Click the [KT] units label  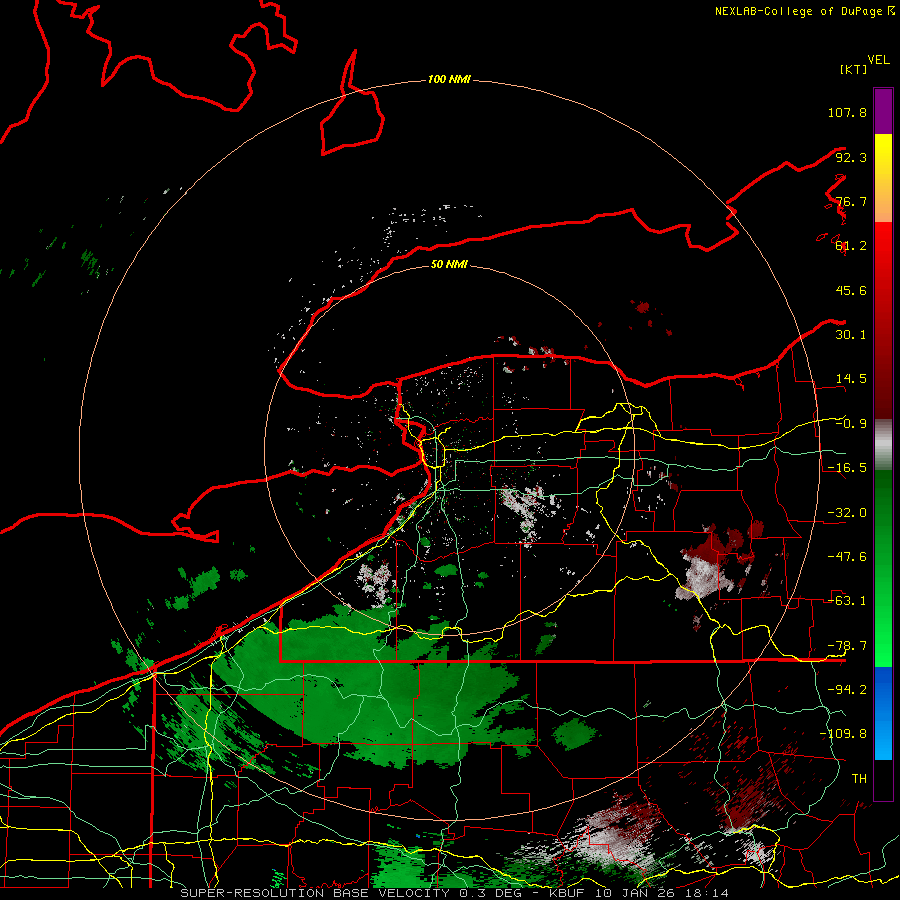[854, 70]
